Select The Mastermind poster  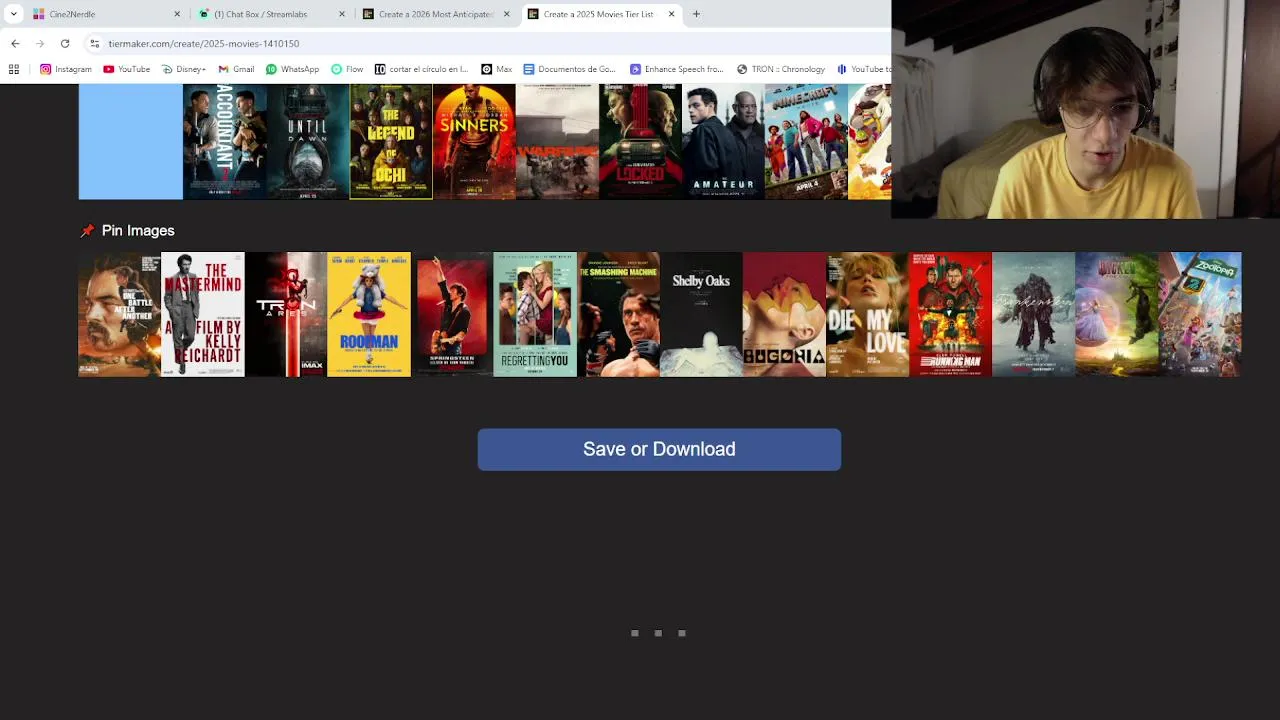coord(203,314)
